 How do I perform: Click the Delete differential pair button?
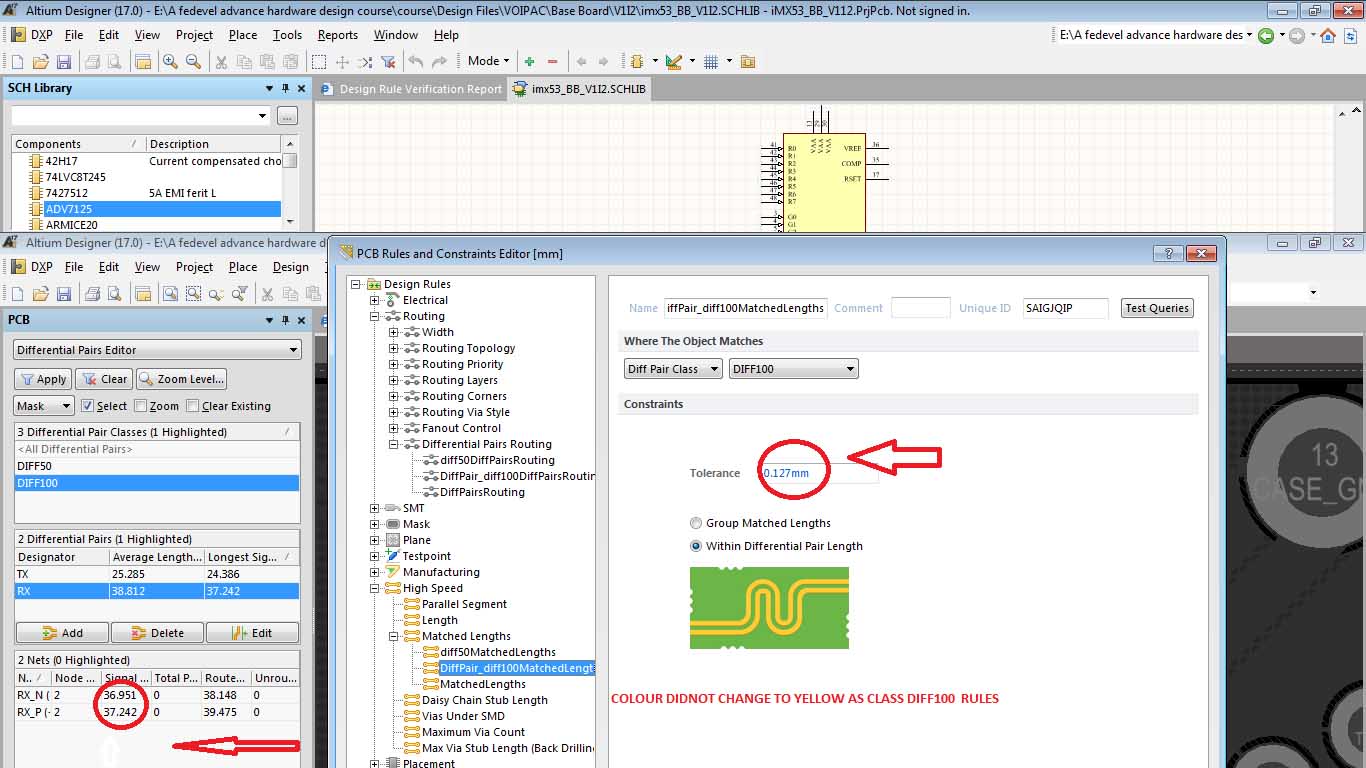[x=157, y=633]
